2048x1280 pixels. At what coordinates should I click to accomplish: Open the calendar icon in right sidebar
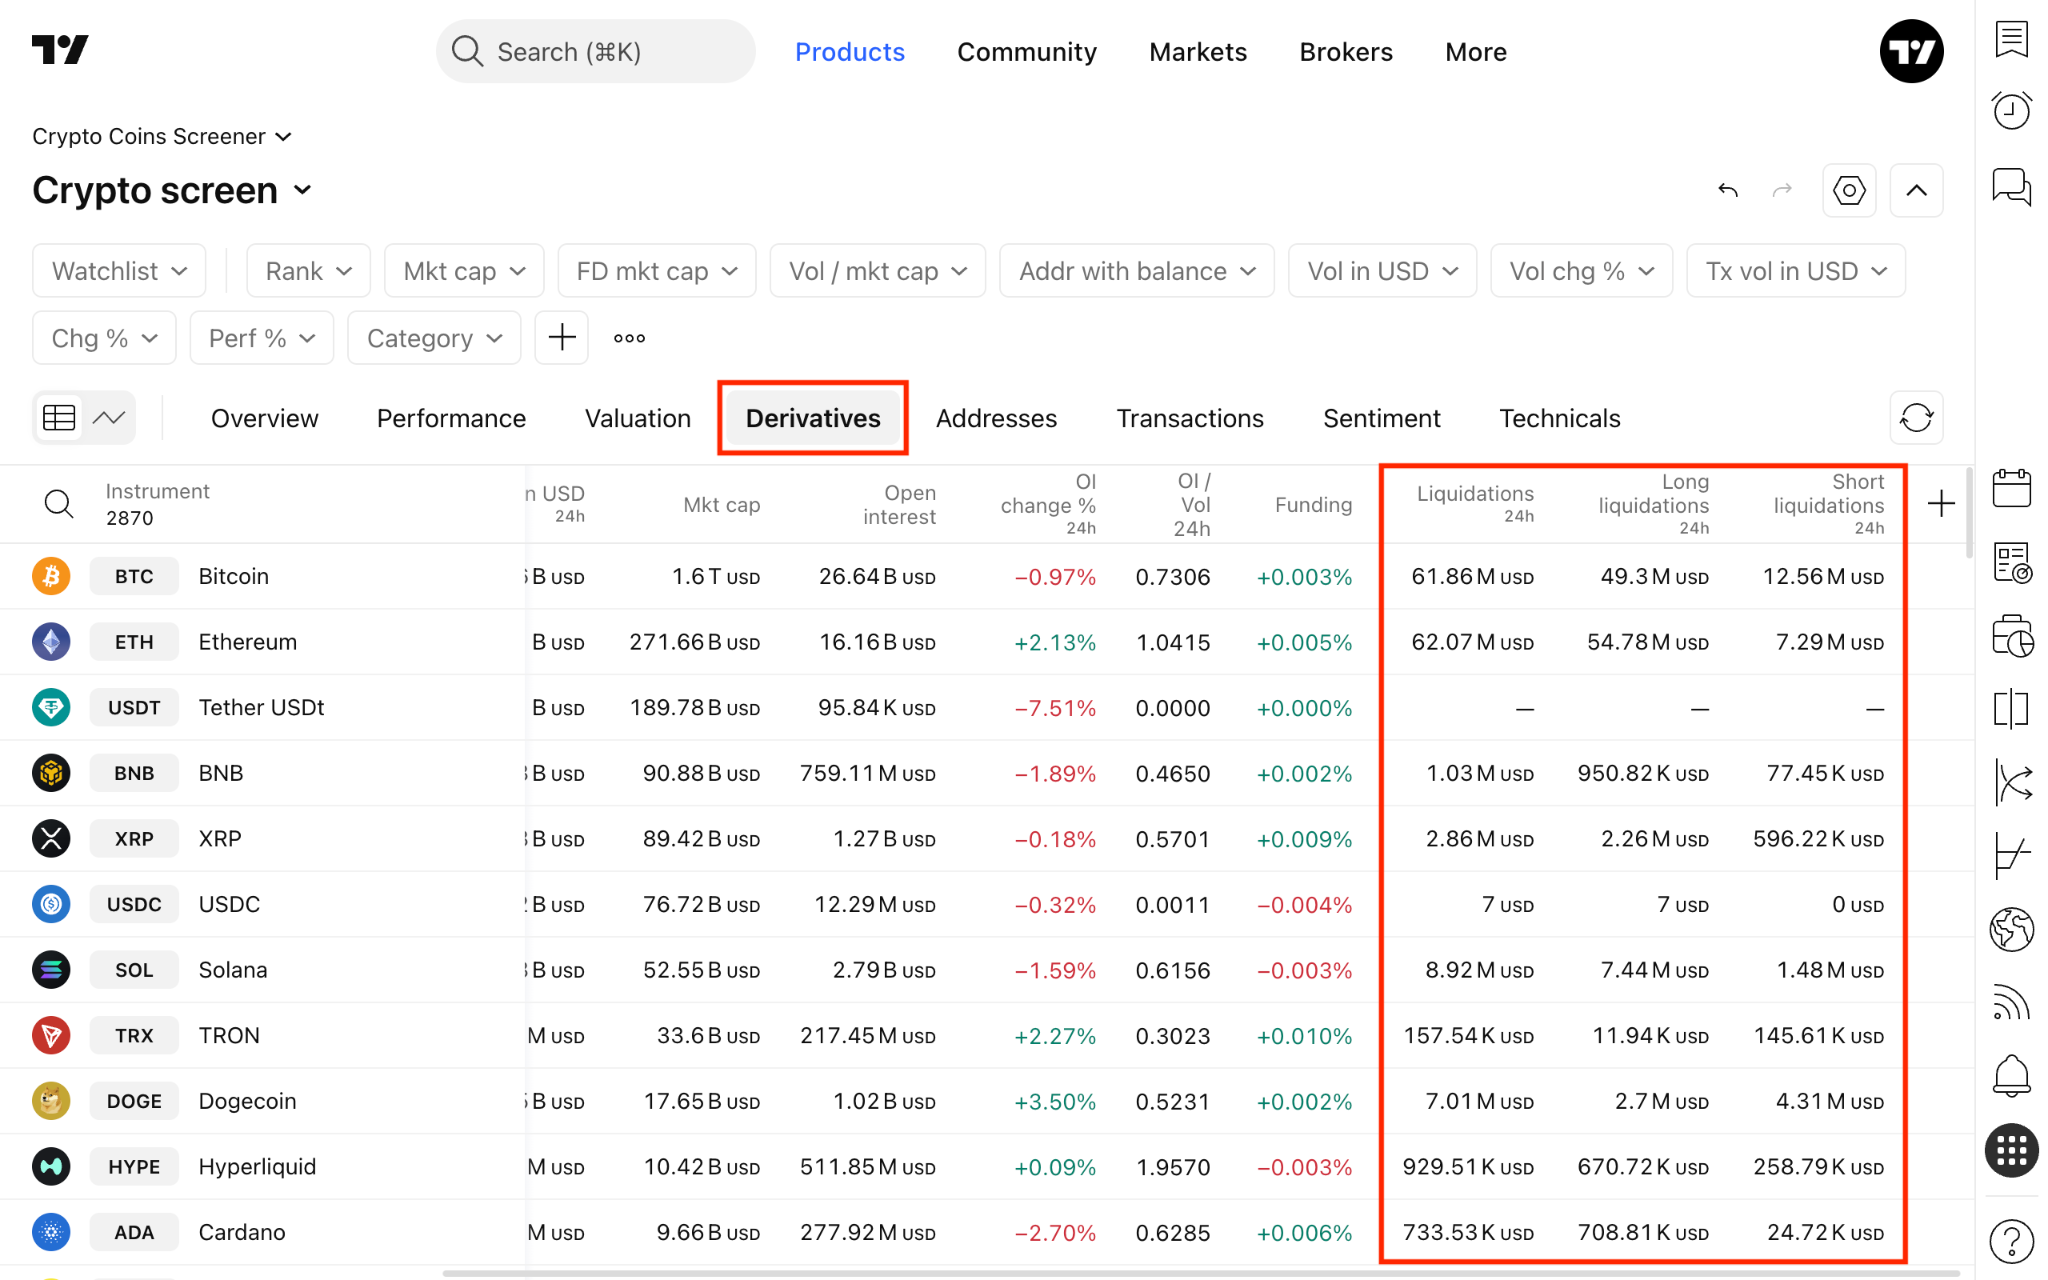2011,488
